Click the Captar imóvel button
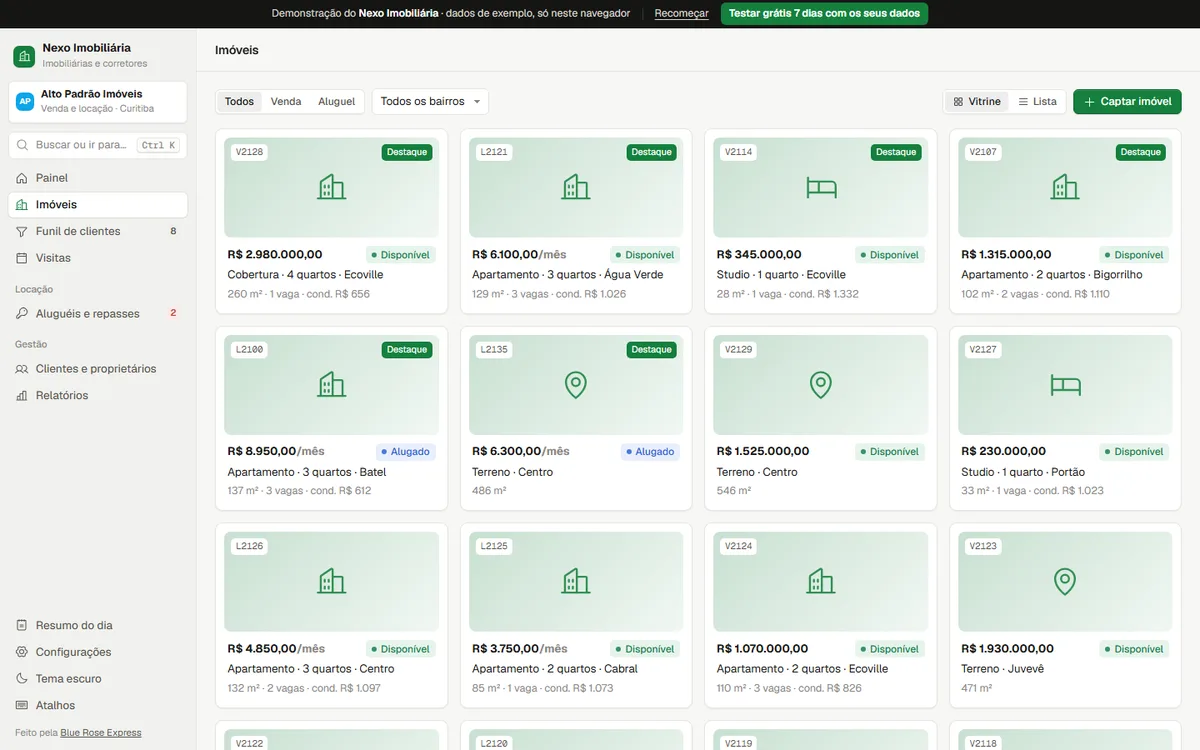The image size is (1200, 750). tap(1127, 102)
